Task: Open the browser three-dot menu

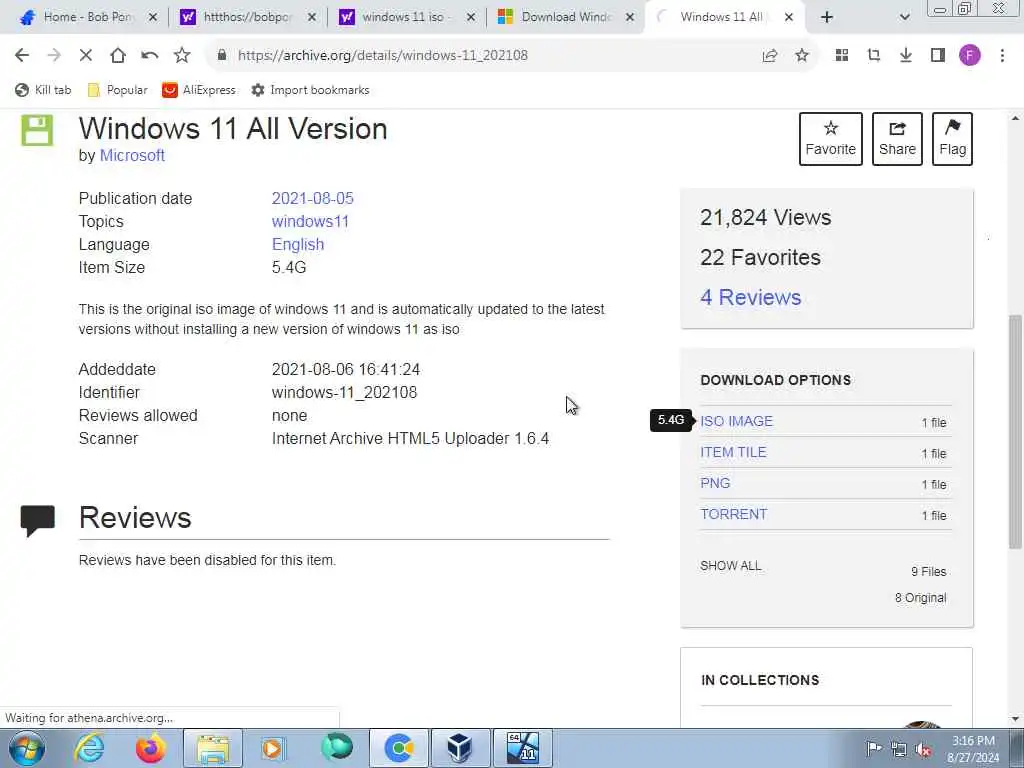Action: point(1002,56)
